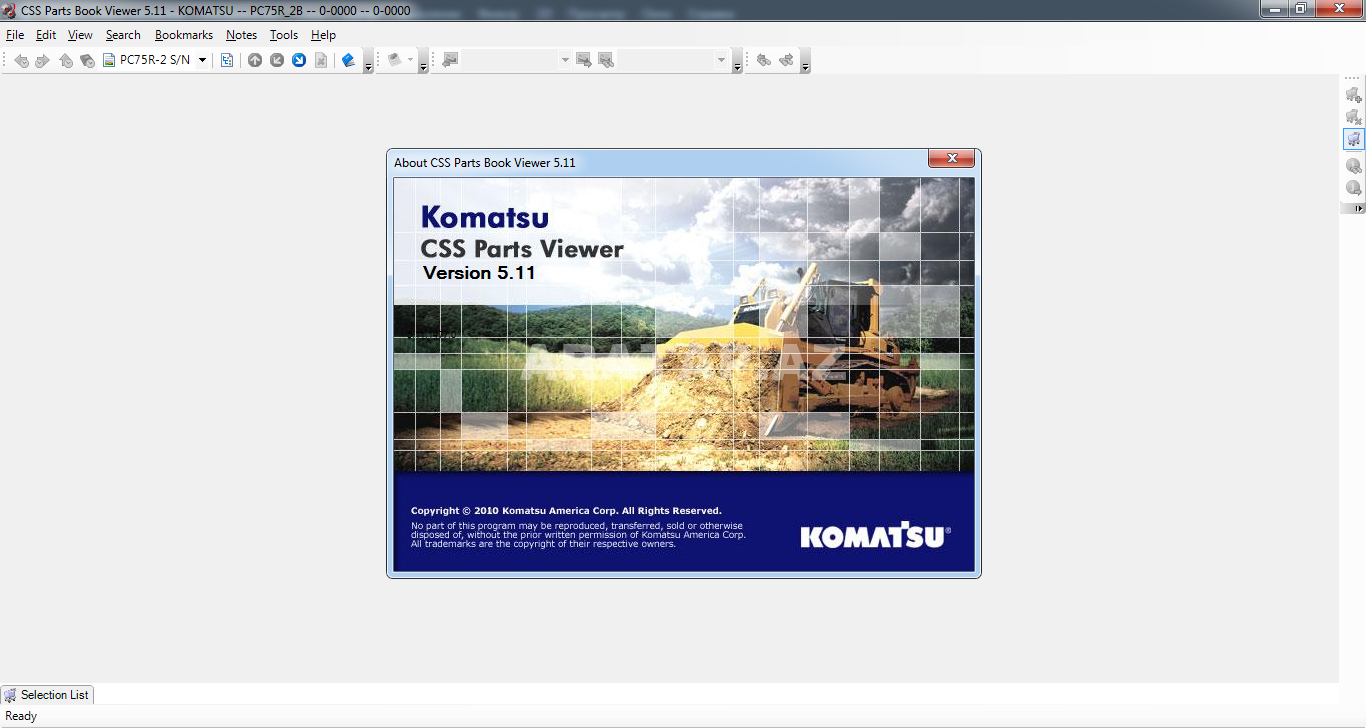Open toolbar options after the second combo box
This screenshot has width=1366, height=728.
737,63
